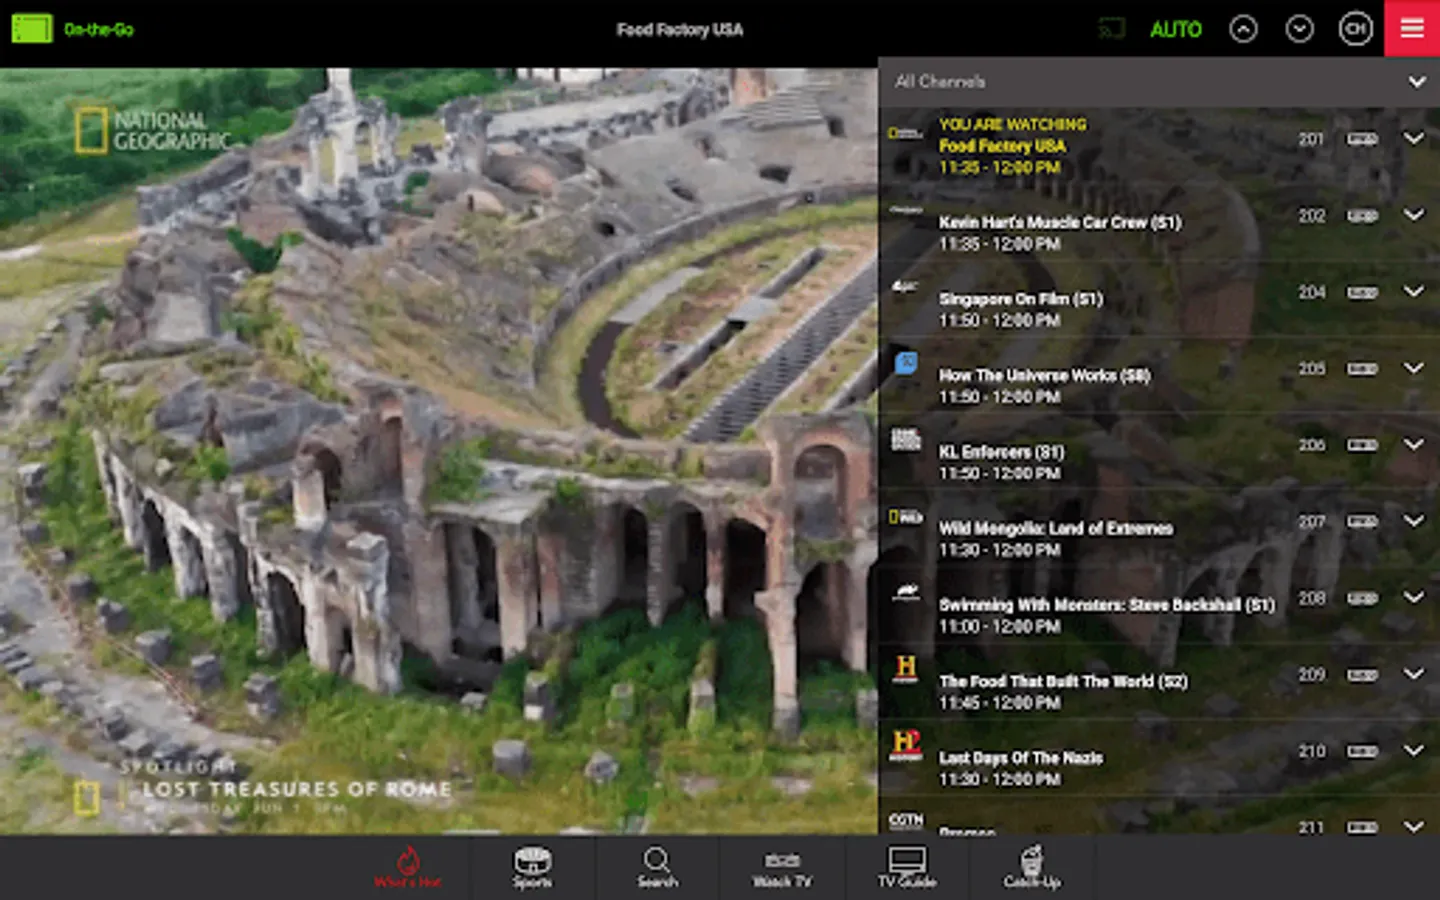Expand channel 201 Food Factory USA details
Screen dimensions: 1440x900
pos(1413,139)
